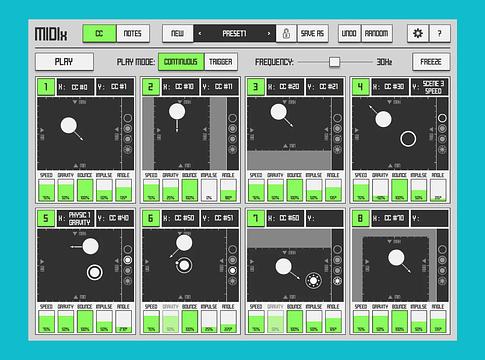Image resolution: width=485 pixels, height=360 pixels.
Task: Click the highlighted dotted attractor icon in pad 7
Action: point(337,281)
